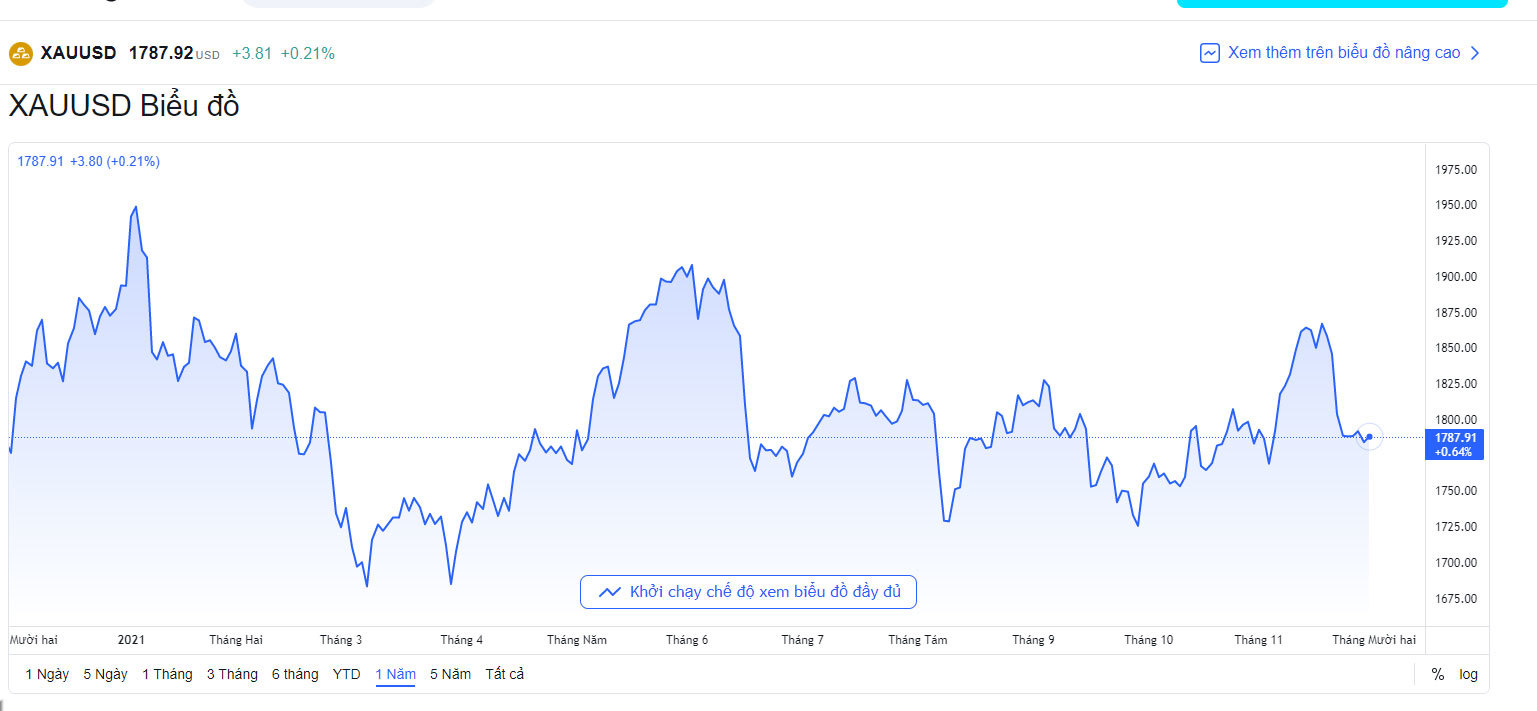Open Xem thêm trên biểu đồ nâng cao link

[x=1343, y=53]
